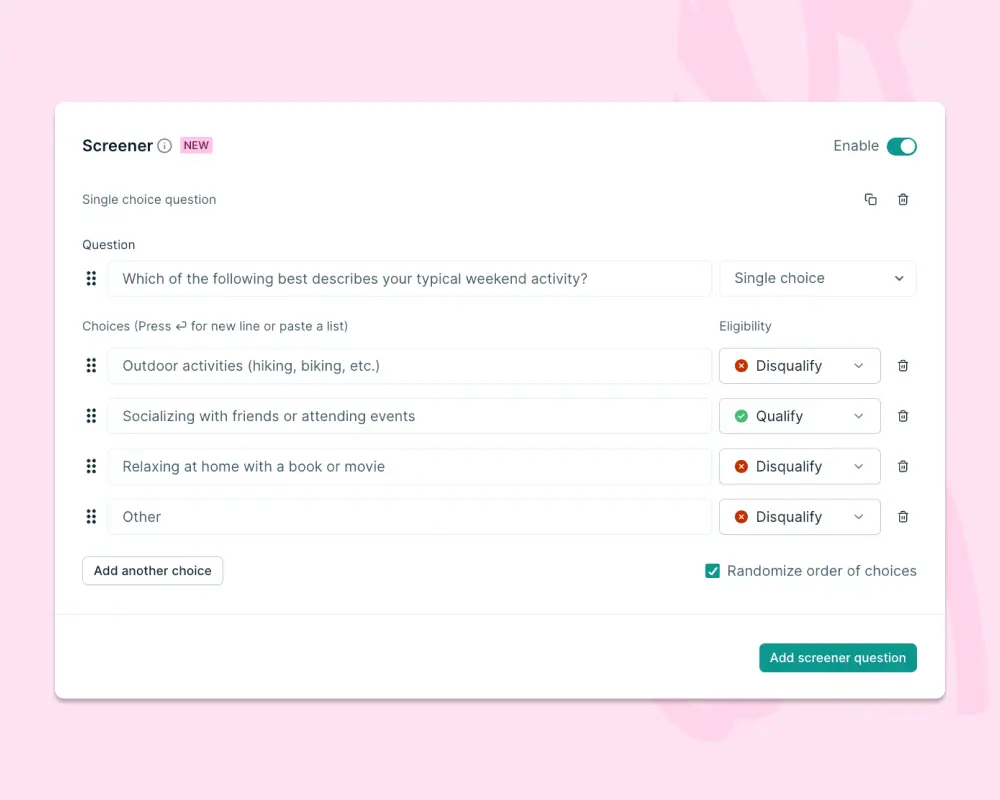The height and width of the screenshot is (800, 1000).
Task: Grab the drag handle beside the question field
Action: click(x=91, y=279)
